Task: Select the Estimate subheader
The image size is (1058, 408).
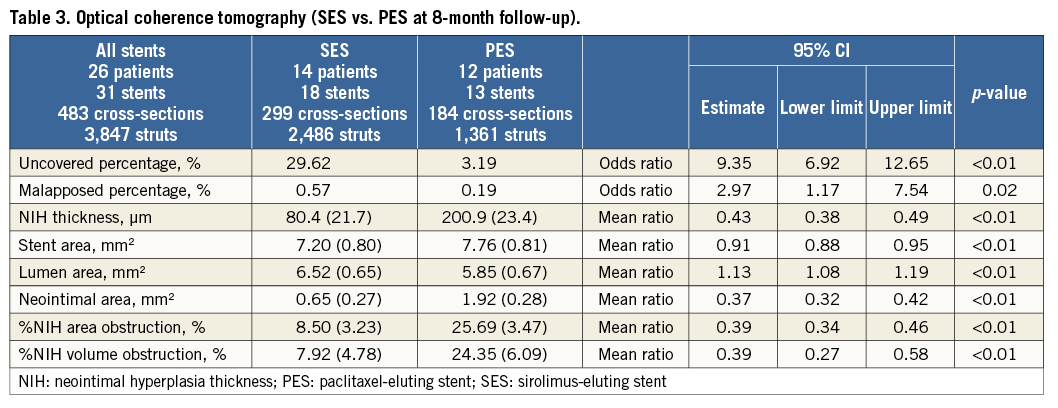Action: click(x=733, y=107)
